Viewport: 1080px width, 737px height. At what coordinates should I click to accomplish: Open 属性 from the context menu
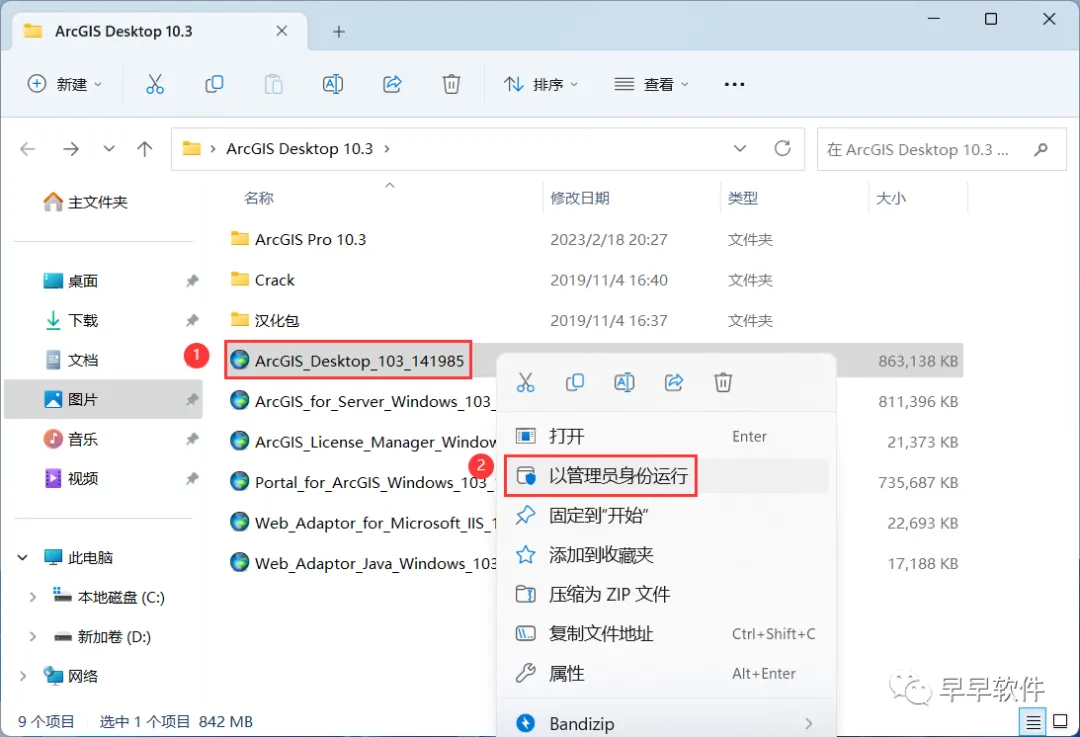666,673
